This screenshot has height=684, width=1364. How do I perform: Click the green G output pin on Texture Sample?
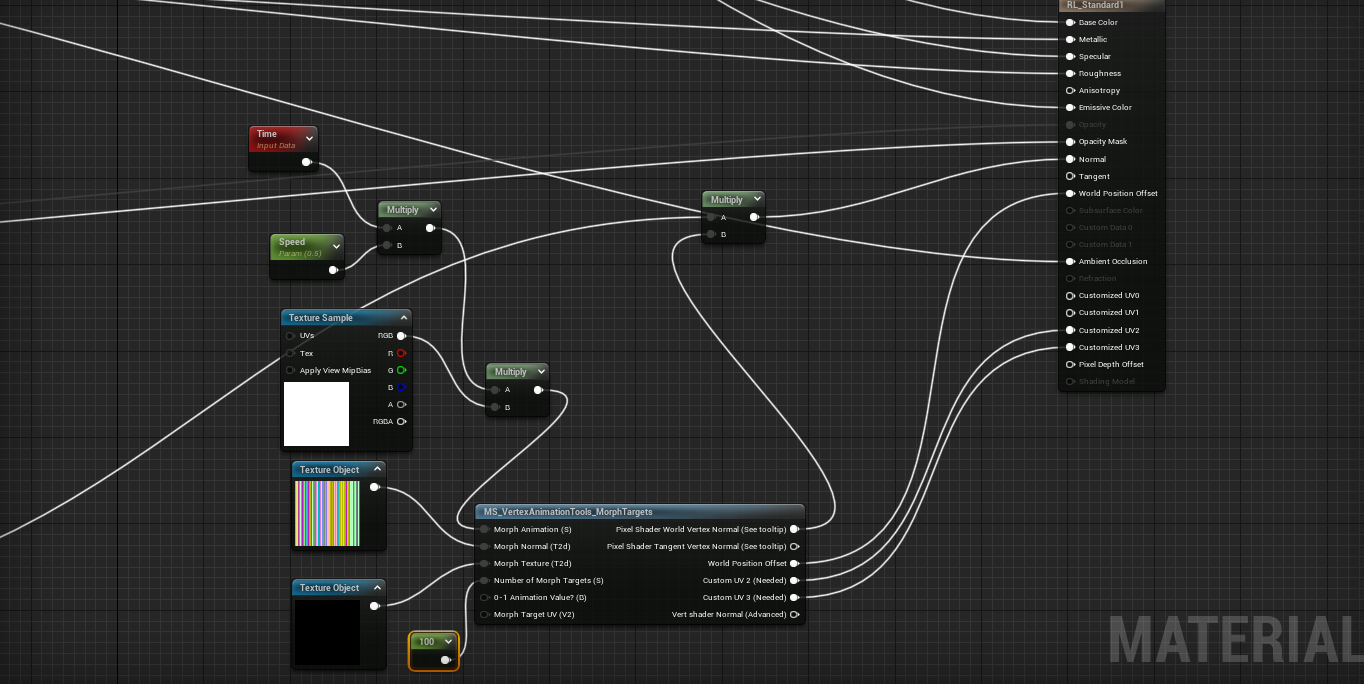[401, 370]
